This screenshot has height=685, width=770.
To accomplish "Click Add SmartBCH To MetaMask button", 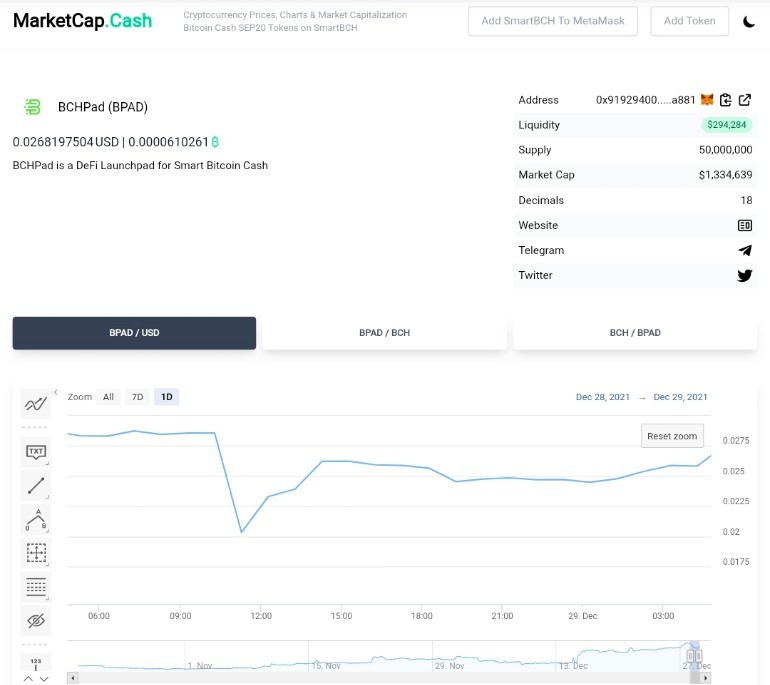I will 552,21.
